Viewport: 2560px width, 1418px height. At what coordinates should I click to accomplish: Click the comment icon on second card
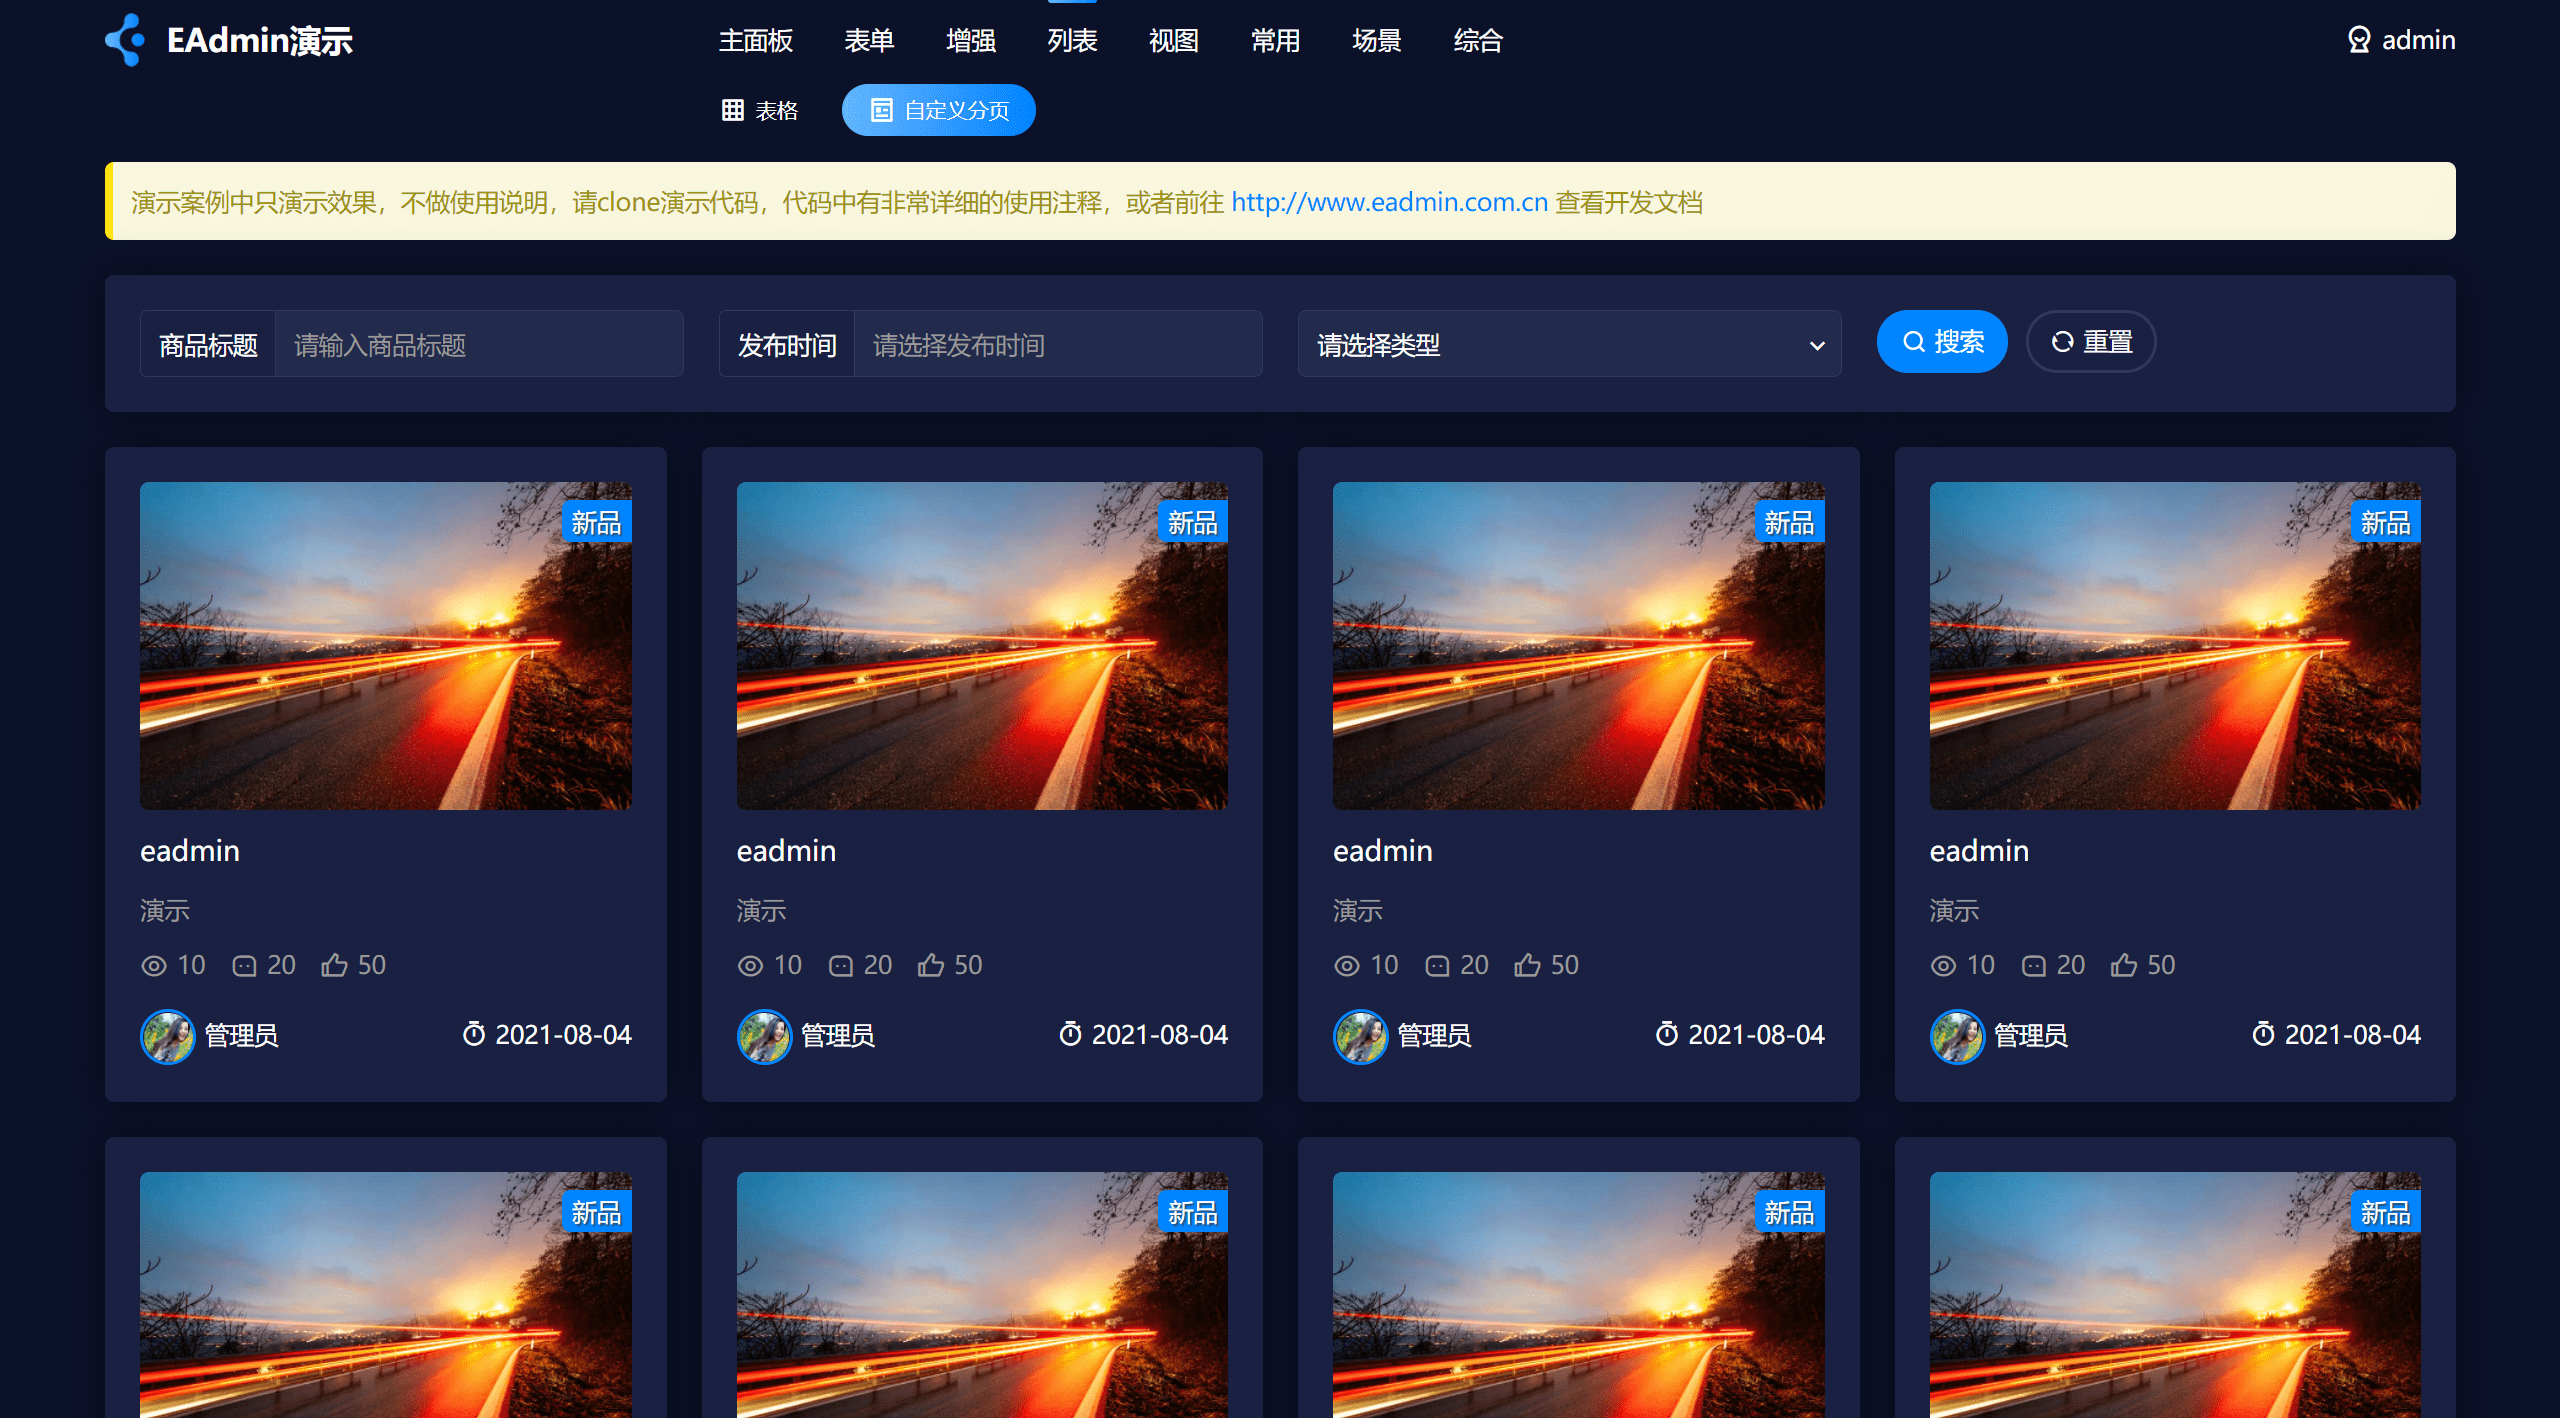click(x=841, y=965)
